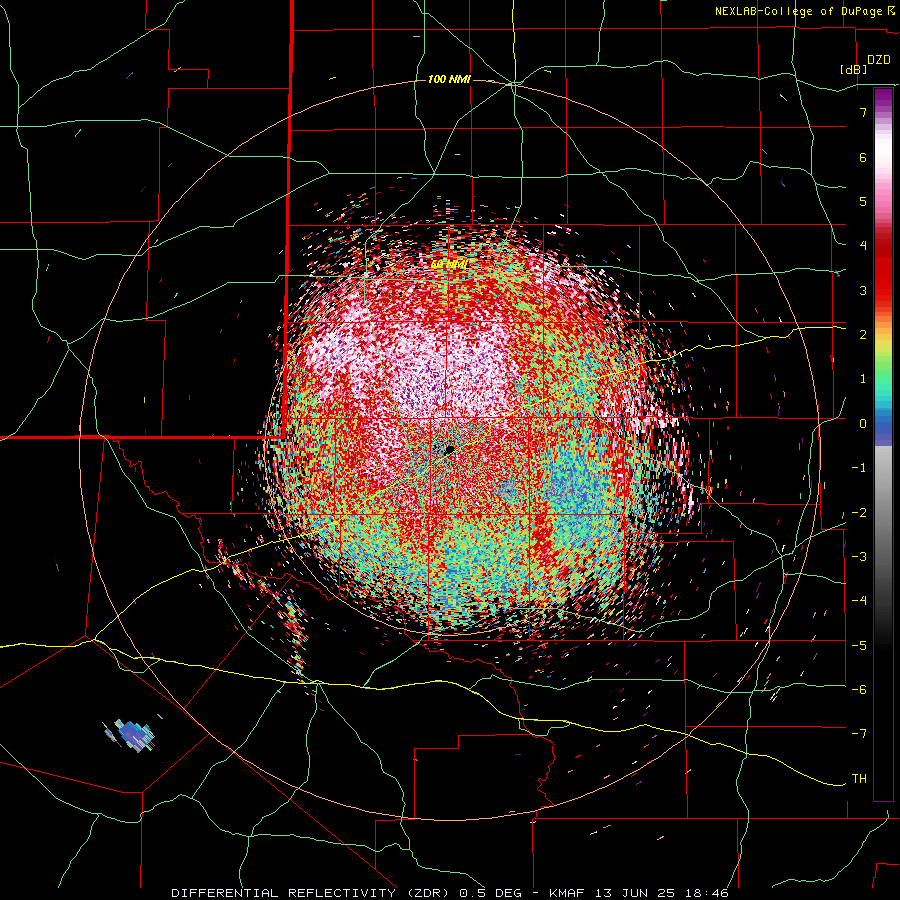
Task: Click the 1 value on color scale
Action: 863,379
